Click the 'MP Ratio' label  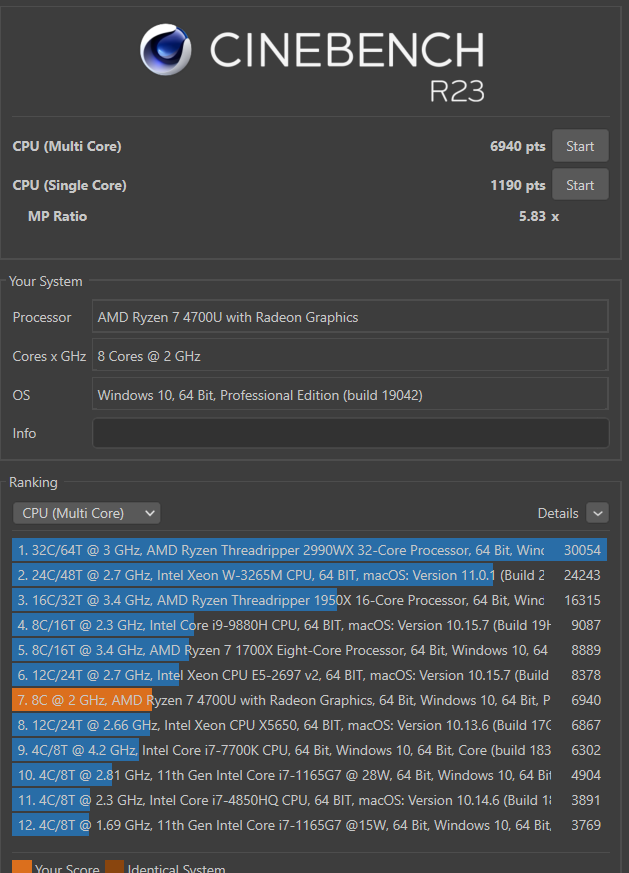tap(57, 217)
